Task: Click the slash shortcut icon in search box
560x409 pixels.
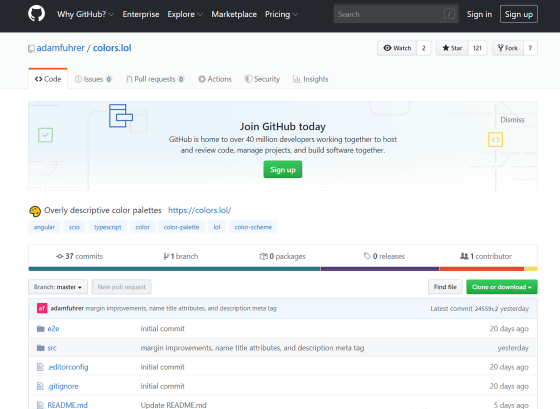Action: [x=449, y=14]
